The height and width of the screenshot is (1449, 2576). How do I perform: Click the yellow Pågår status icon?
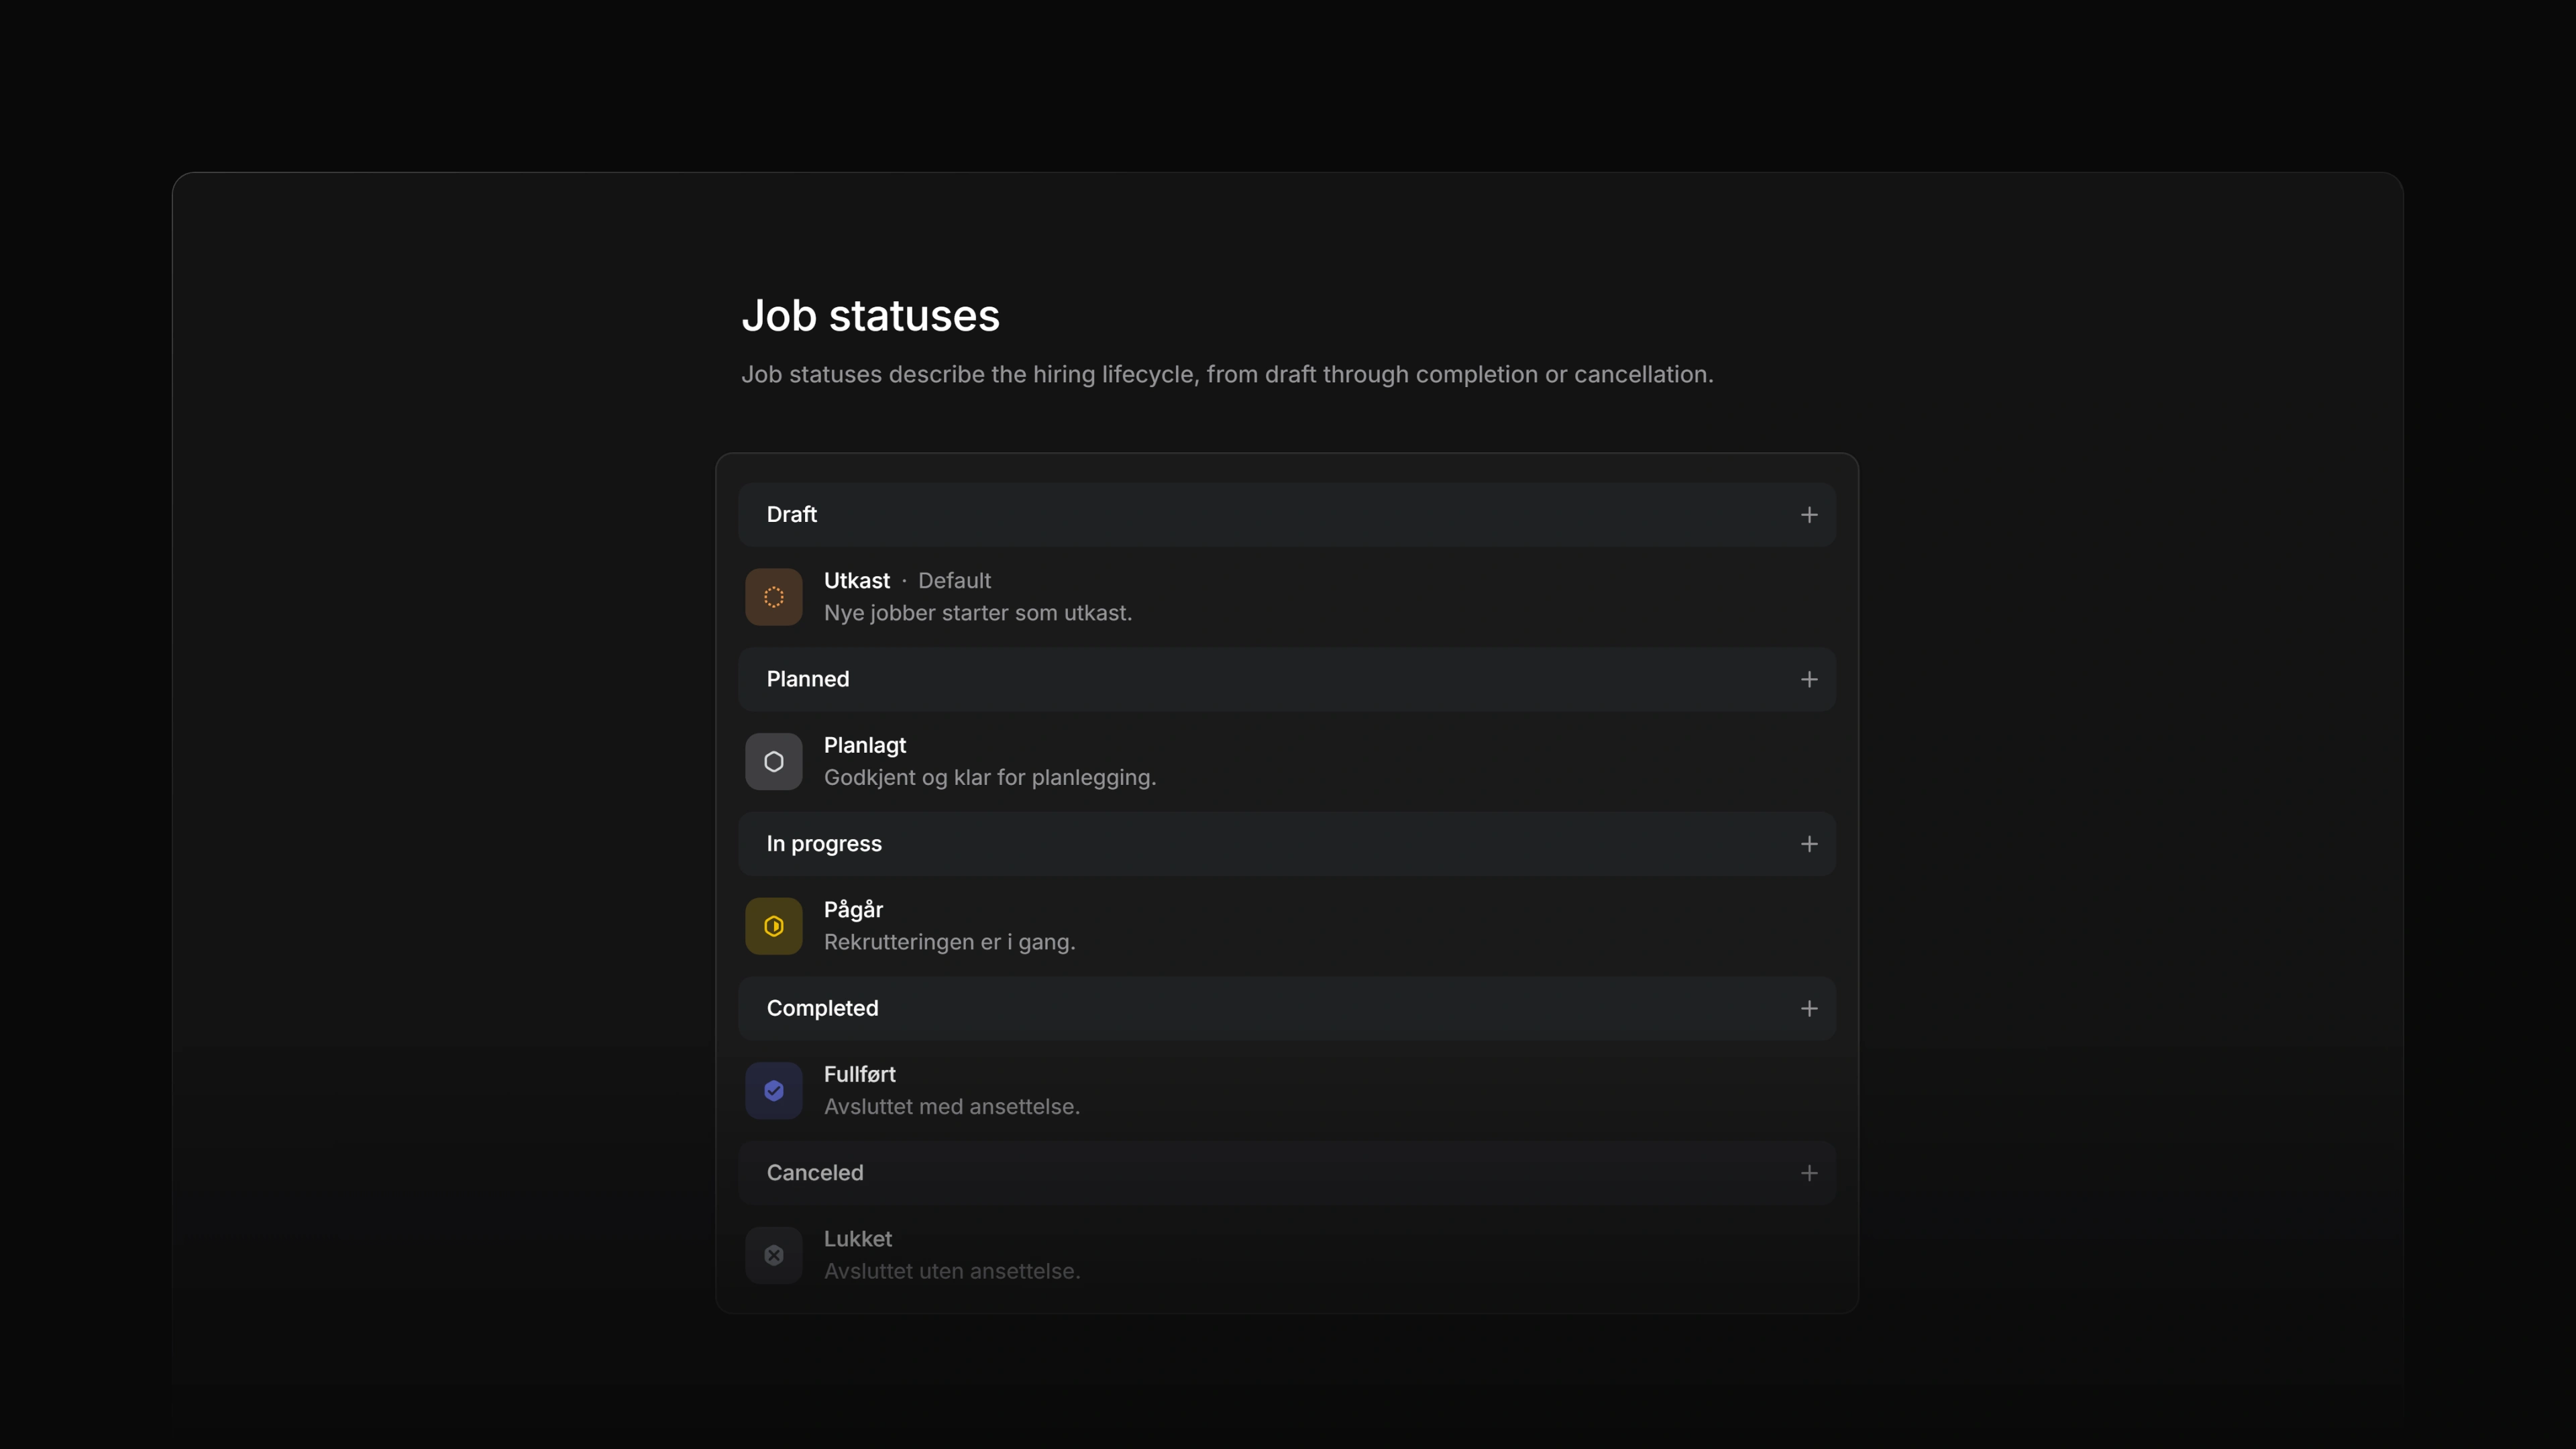click(x=773, y=926)
